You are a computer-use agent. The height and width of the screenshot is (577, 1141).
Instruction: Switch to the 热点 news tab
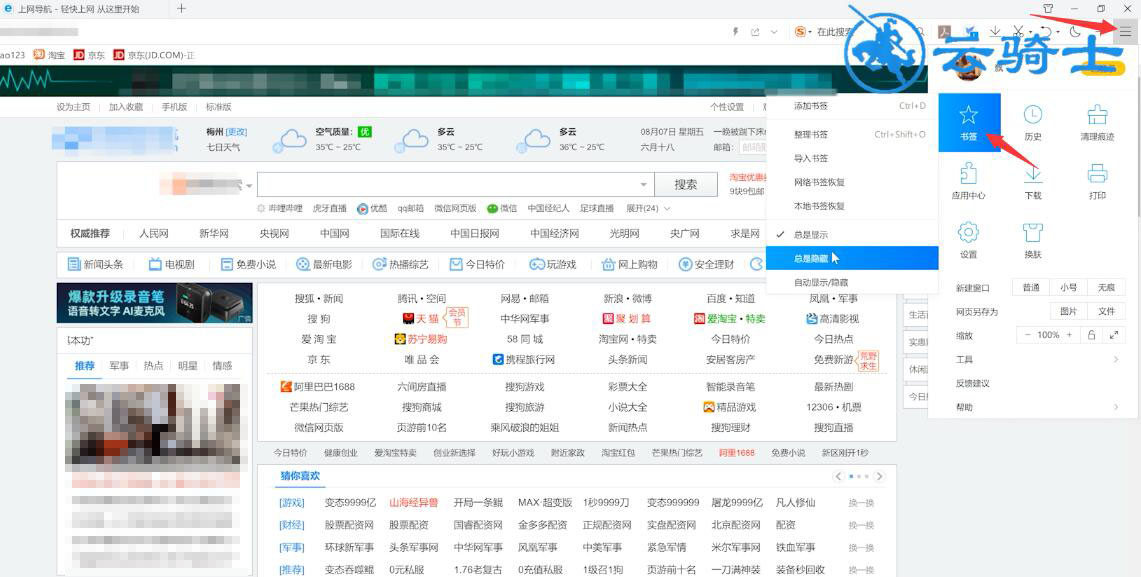tap(154, 365)
